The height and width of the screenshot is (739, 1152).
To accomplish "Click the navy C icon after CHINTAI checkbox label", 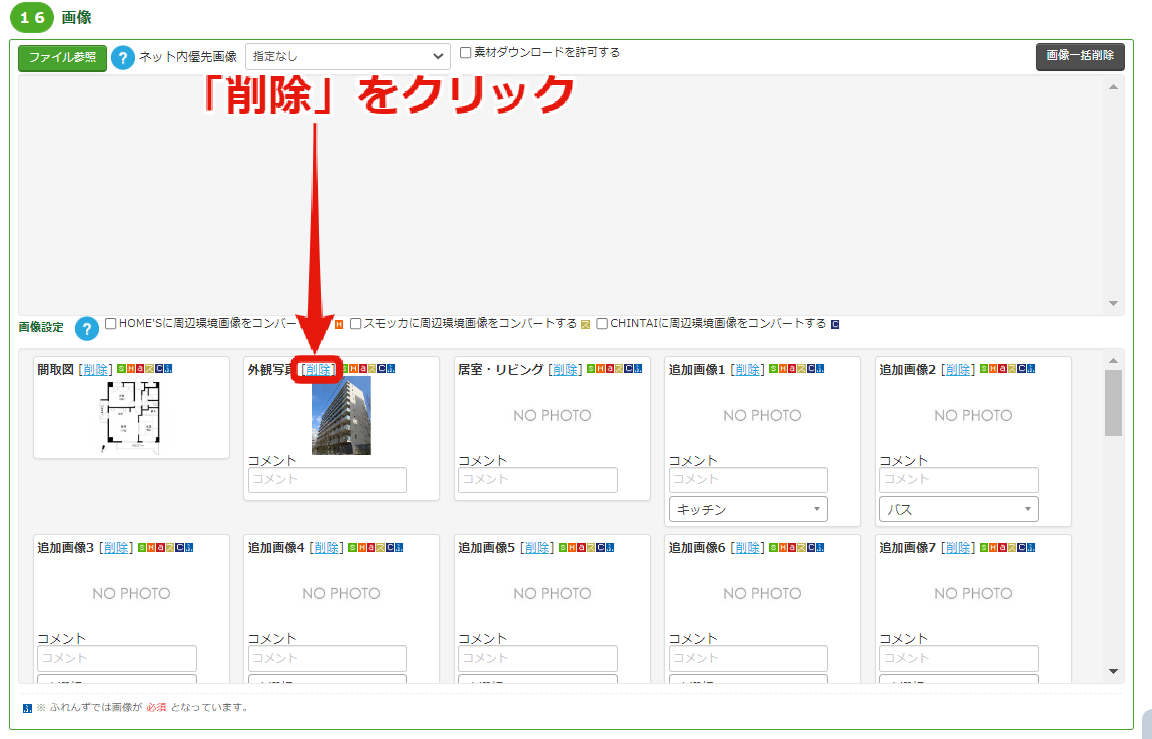I will 835,324.
